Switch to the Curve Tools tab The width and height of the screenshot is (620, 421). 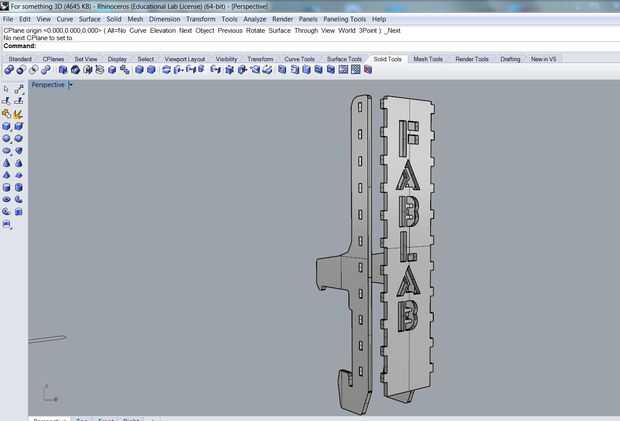tap(300, 59)
